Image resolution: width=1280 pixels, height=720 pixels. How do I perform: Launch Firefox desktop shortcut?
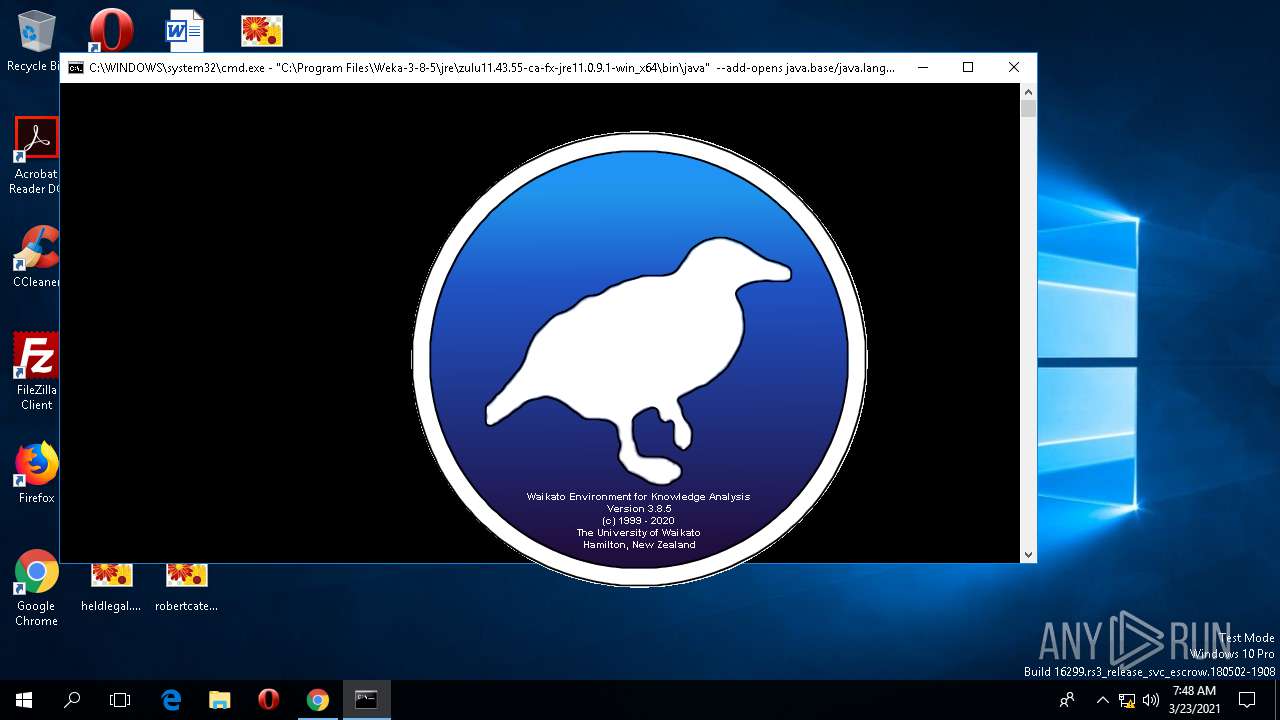[x=36, y=473]
